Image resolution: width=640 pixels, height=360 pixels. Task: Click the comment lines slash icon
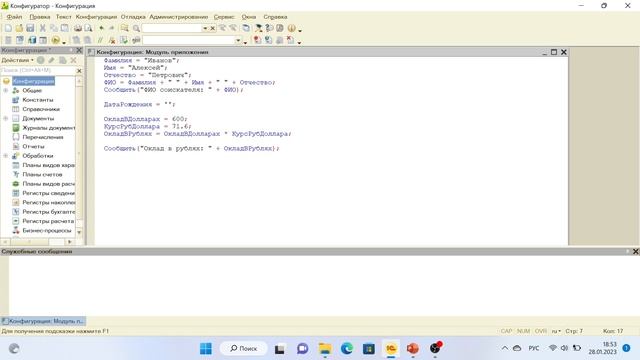[x=100, y=40]
